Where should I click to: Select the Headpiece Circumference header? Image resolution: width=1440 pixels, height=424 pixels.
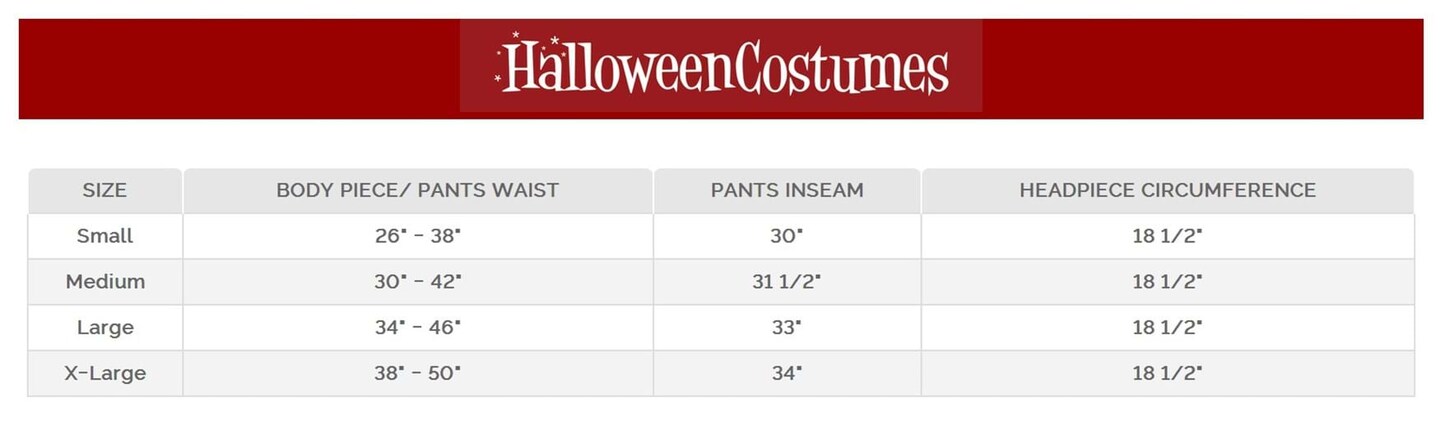coord(1167,190)
